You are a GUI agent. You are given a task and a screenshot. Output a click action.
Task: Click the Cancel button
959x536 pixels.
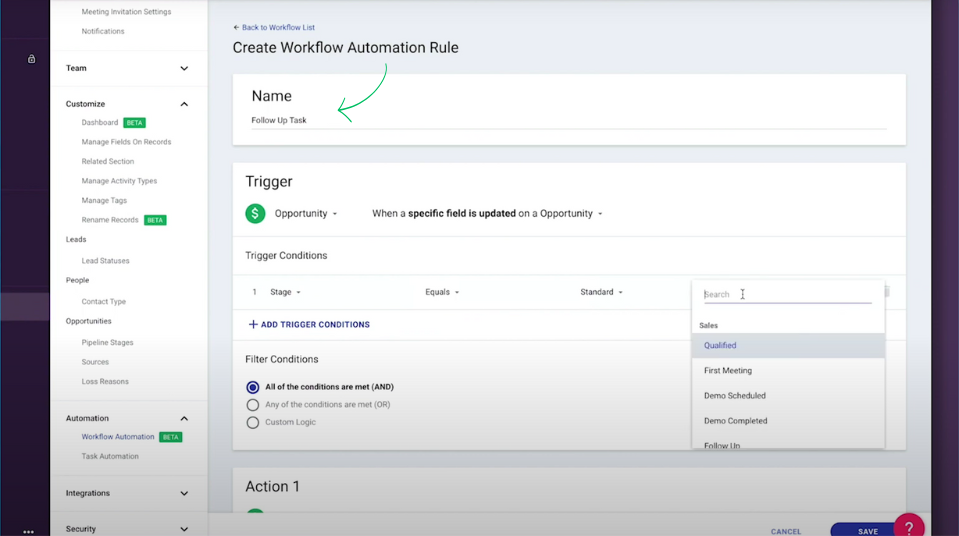786,531
